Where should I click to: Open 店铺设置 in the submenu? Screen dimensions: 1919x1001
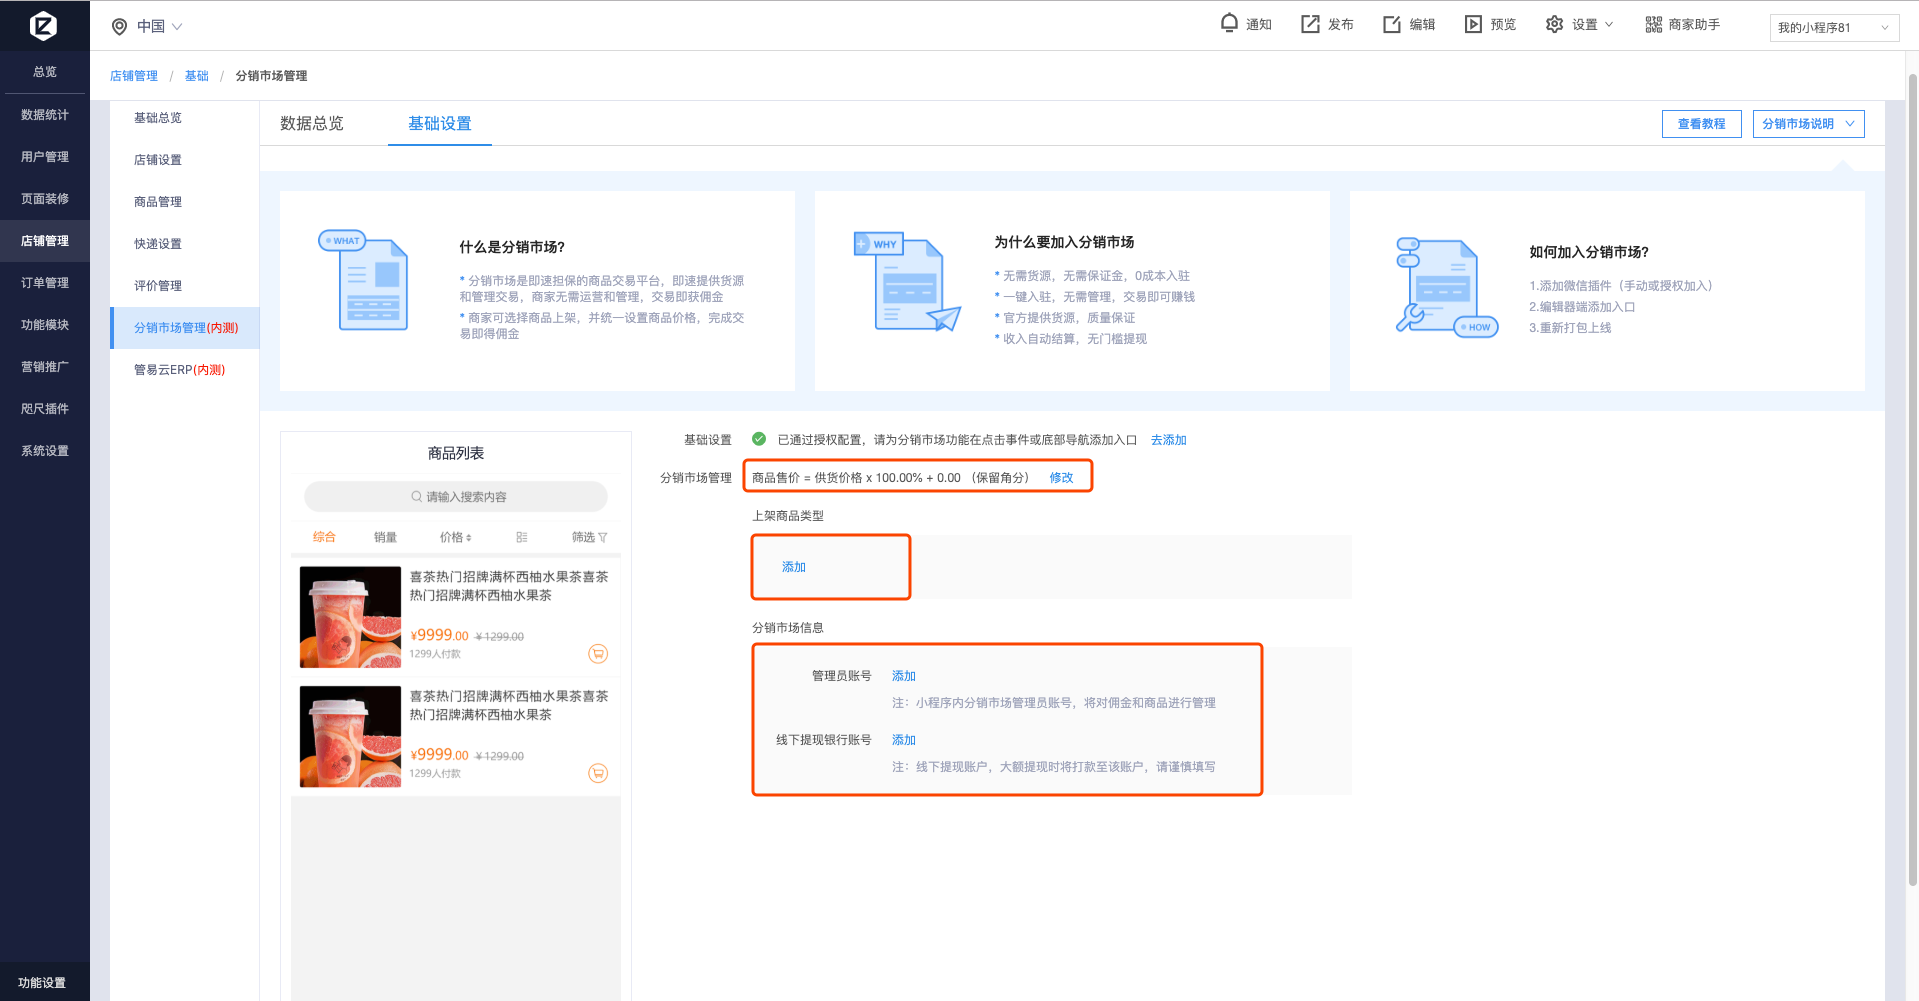[x=158, y=160]
